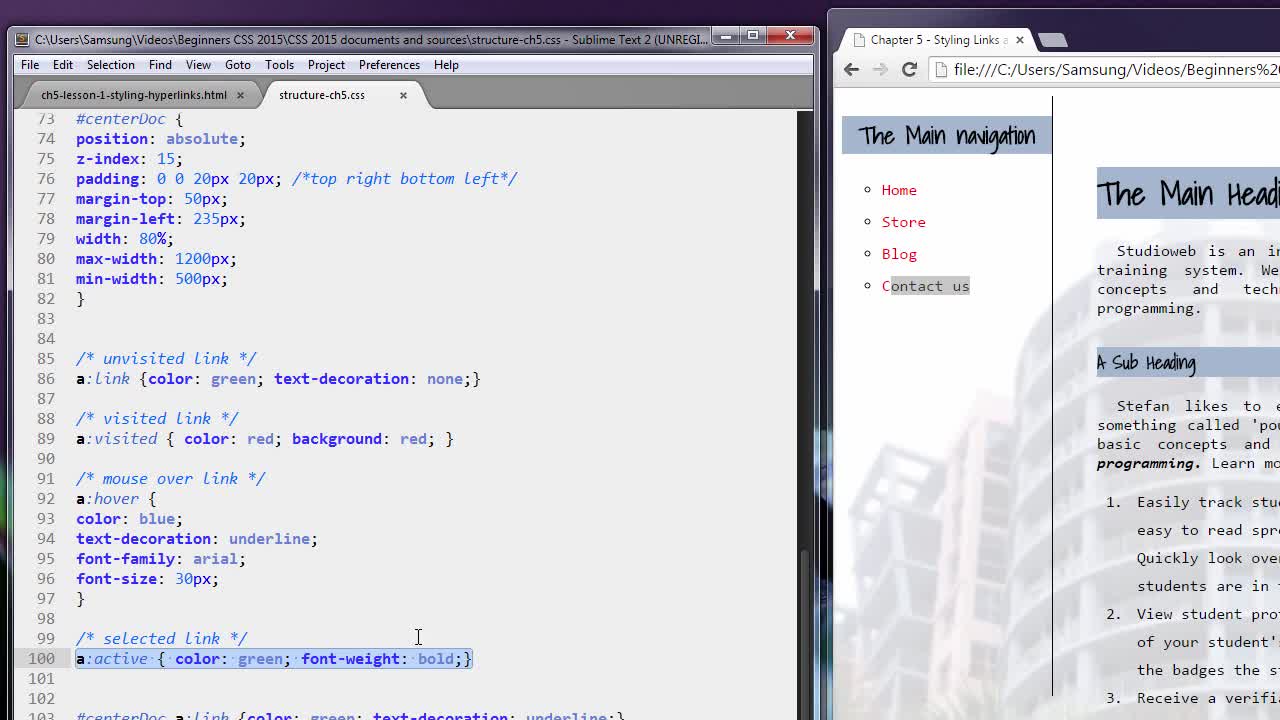Click the 'a:hover {' selector line

pos(116,499)
